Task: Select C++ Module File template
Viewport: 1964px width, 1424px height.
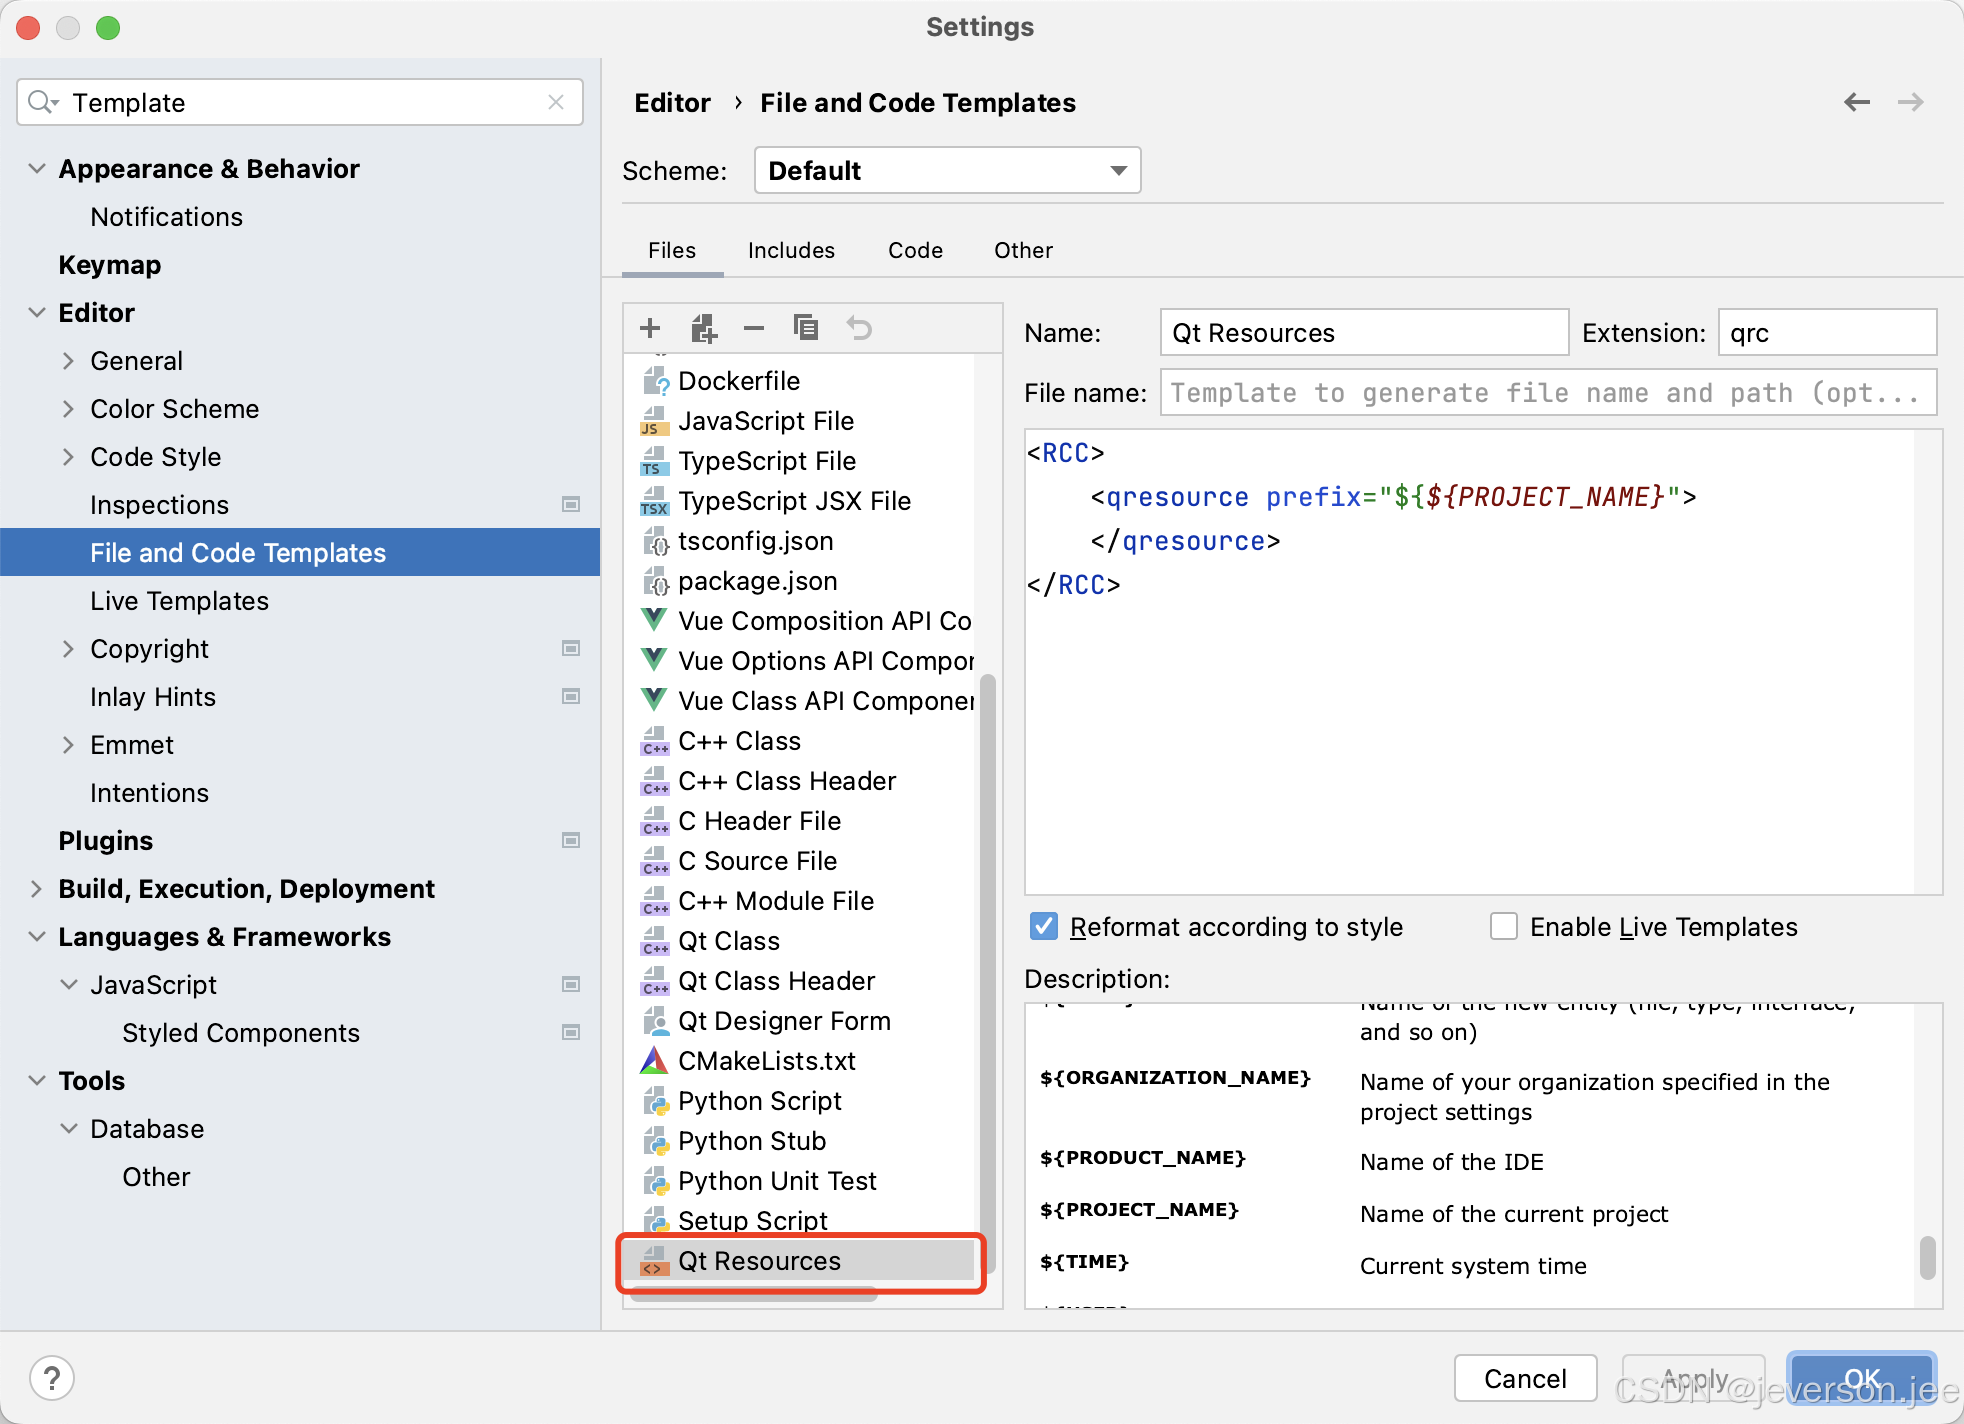Action: click(776, 901)
